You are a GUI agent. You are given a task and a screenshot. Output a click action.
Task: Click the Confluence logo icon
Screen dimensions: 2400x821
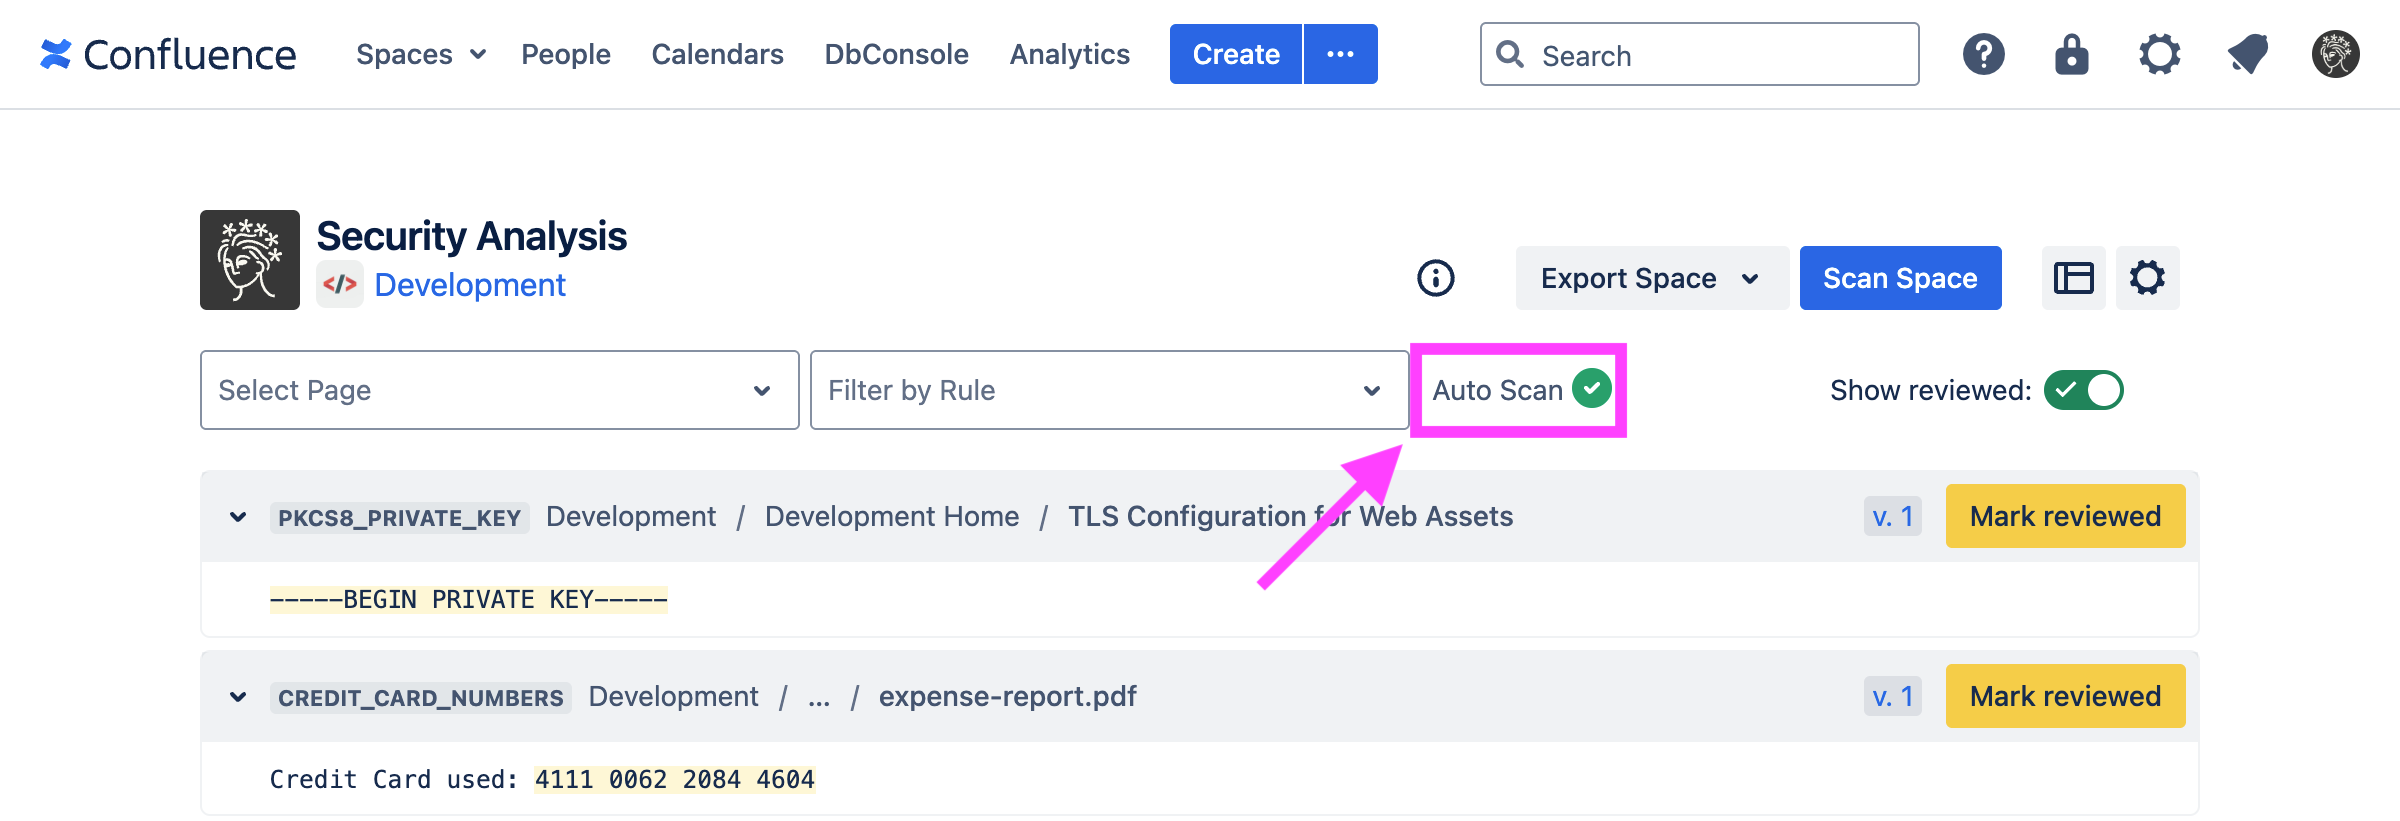click(x=56, y=54)
